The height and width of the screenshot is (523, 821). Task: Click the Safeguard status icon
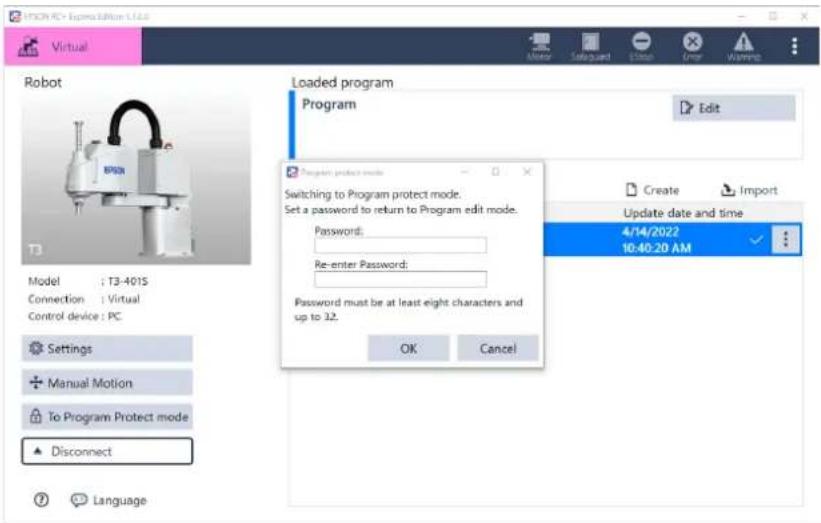click(591, 47)
